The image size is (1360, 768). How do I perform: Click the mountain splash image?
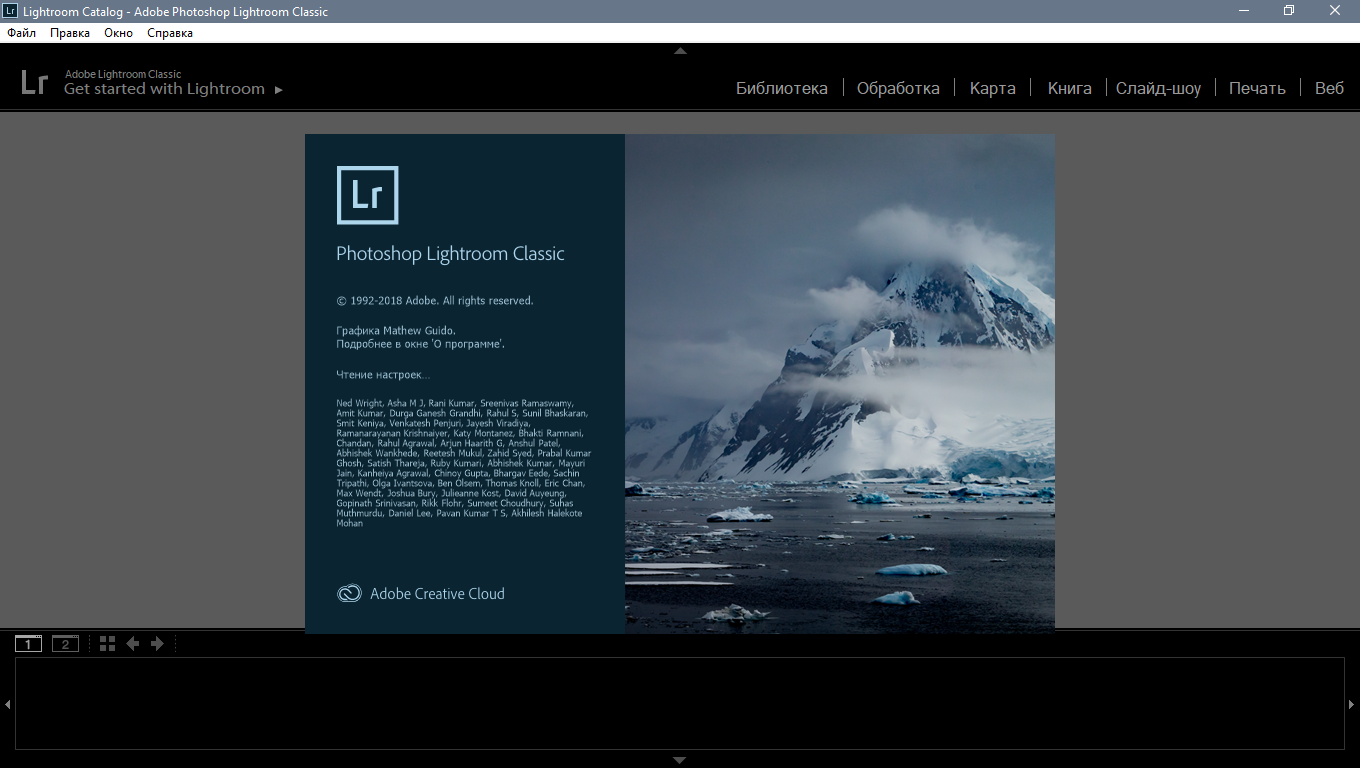840,383
